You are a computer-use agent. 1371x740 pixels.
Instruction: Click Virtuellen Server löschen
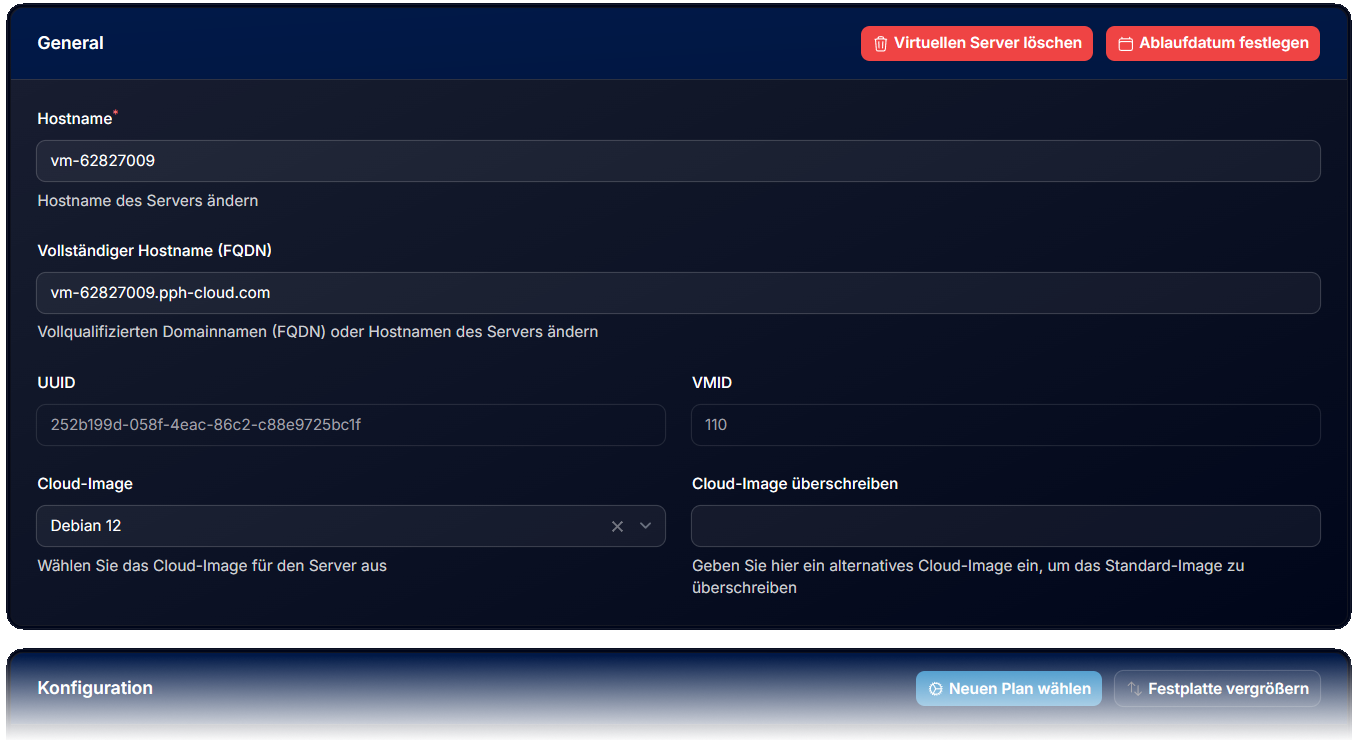coord(977,43)
